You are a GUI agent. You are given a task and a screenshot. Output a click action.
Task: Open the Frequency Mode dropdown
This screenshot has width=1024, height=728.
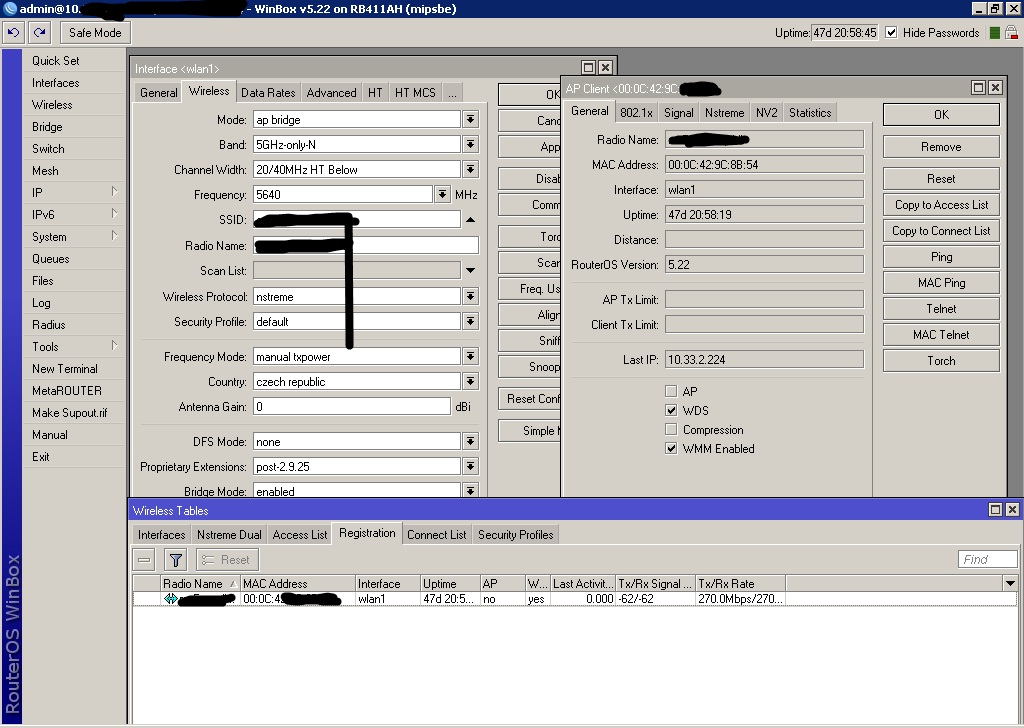470,356
